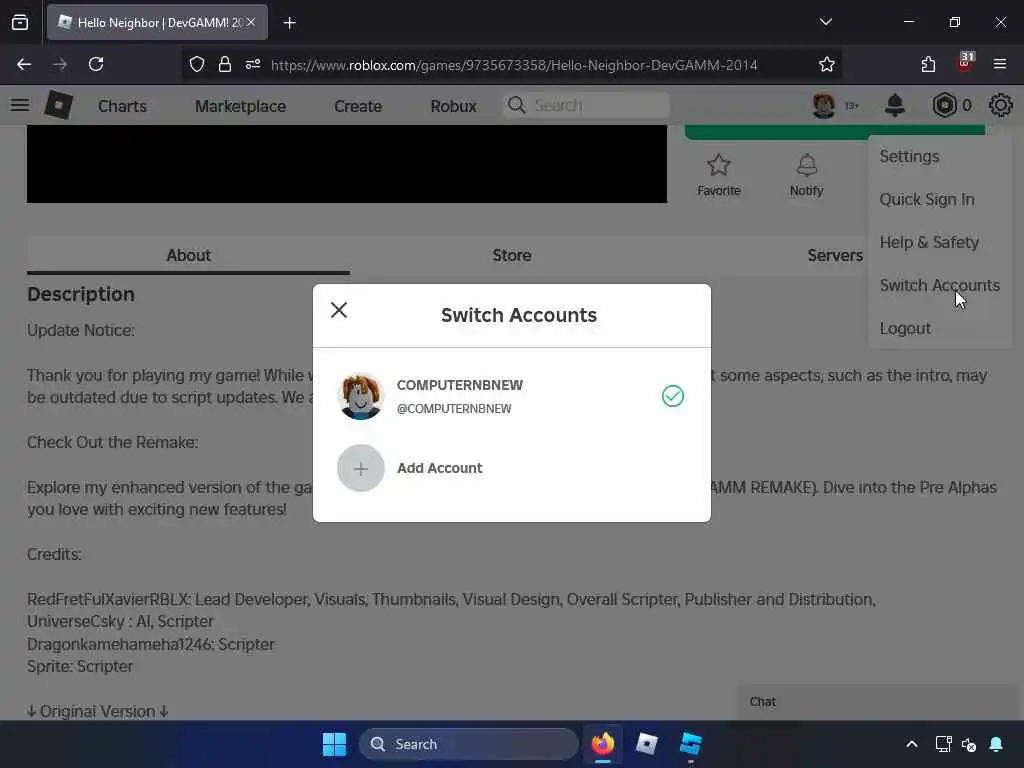
Task: Switch to the About tab
Action: [188, 255]
